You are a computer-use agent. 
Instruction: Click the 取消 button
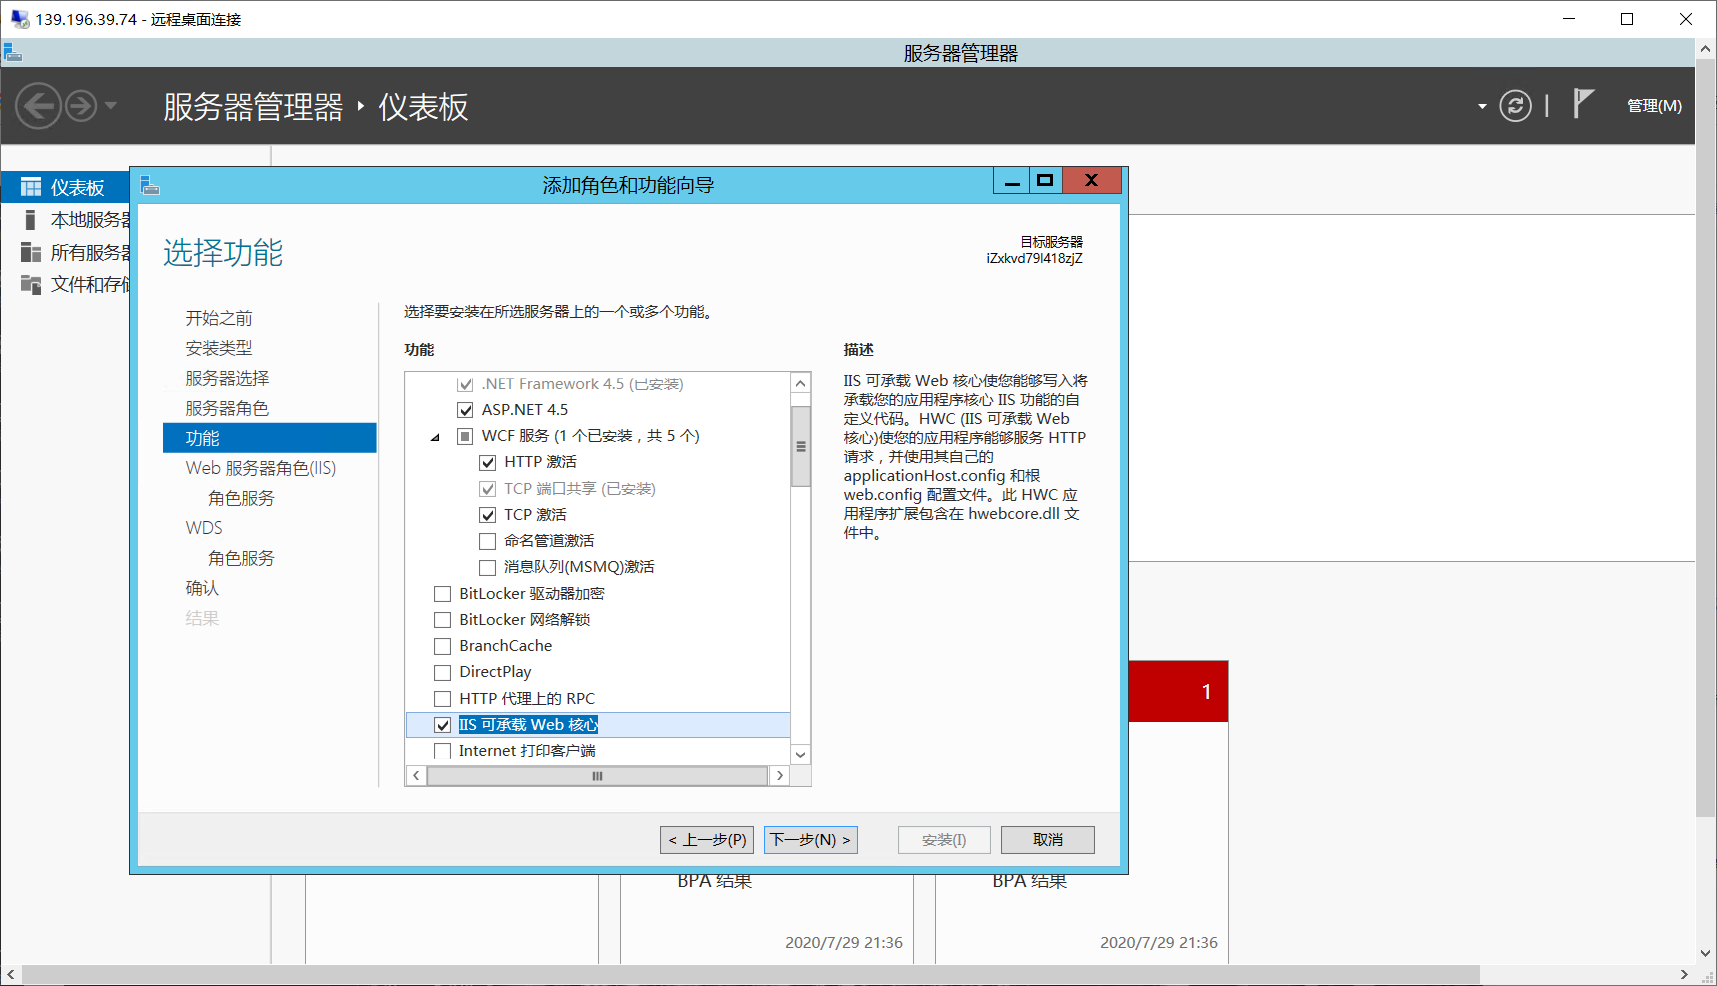click(x=1047, y=839)
